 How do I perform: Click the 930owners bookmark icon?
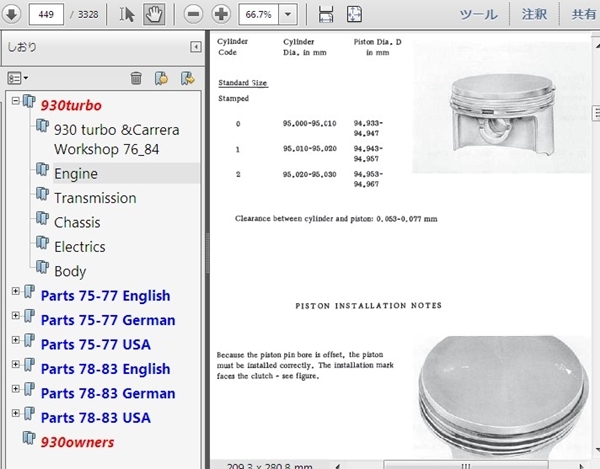coord(29,438)
